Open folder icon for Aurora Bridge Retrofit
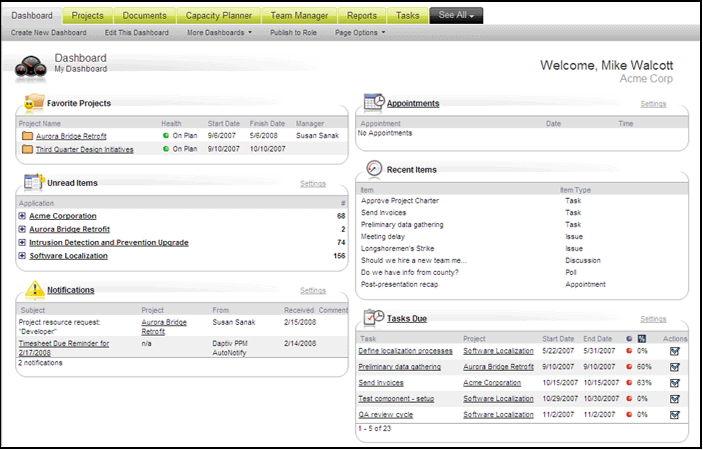The image size is (703, 450). 27,136
